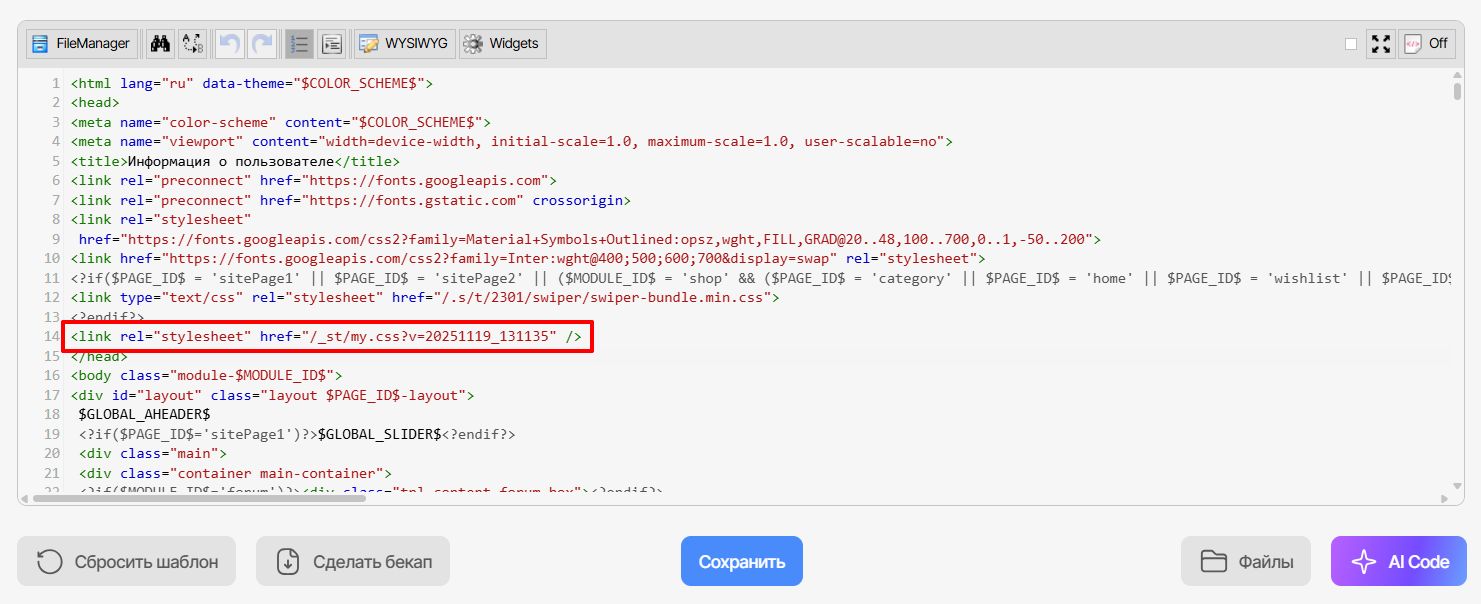The width and height of the screenshot is (1481, 604).
Task: Tick the small checkbox near fullscreen icon
Action: (x=1351, y=44)
